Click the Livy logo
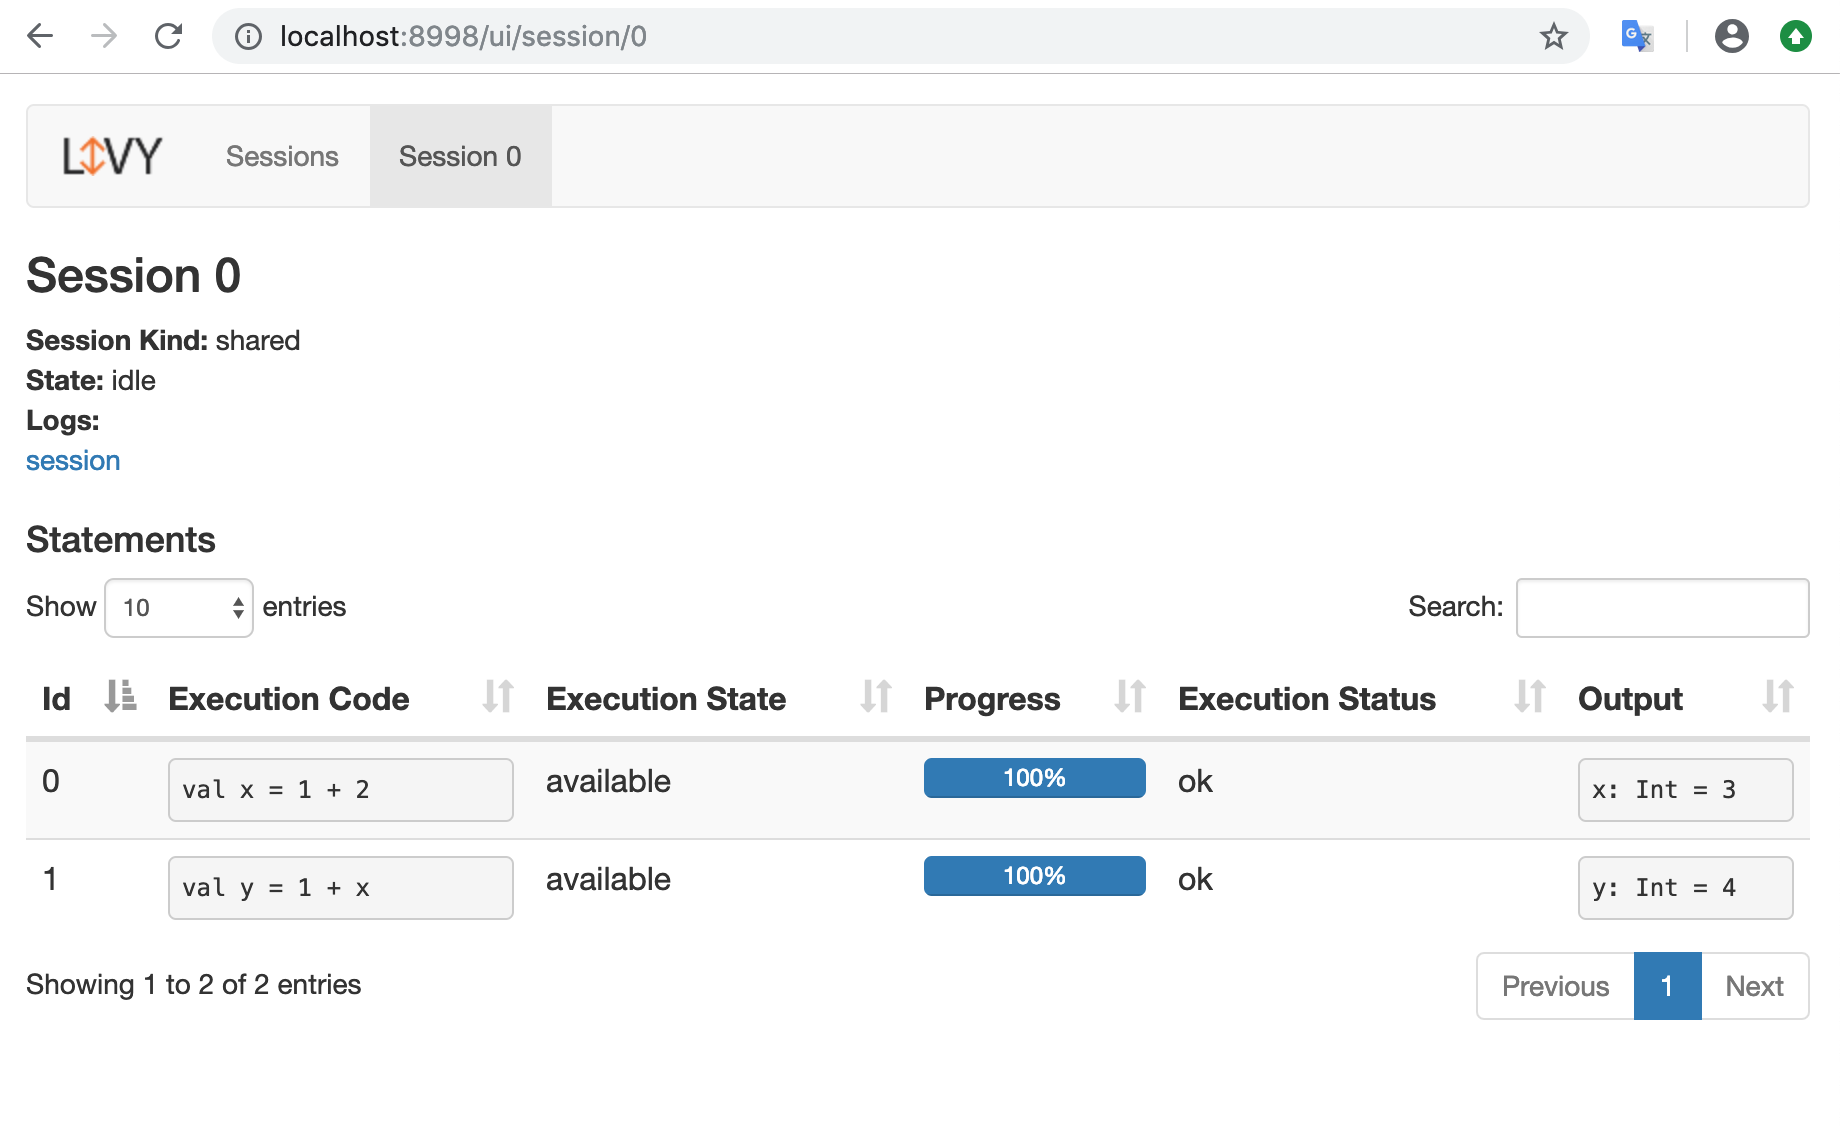1840x1126 pixels. pyautogui.click(x=112, y=156)
